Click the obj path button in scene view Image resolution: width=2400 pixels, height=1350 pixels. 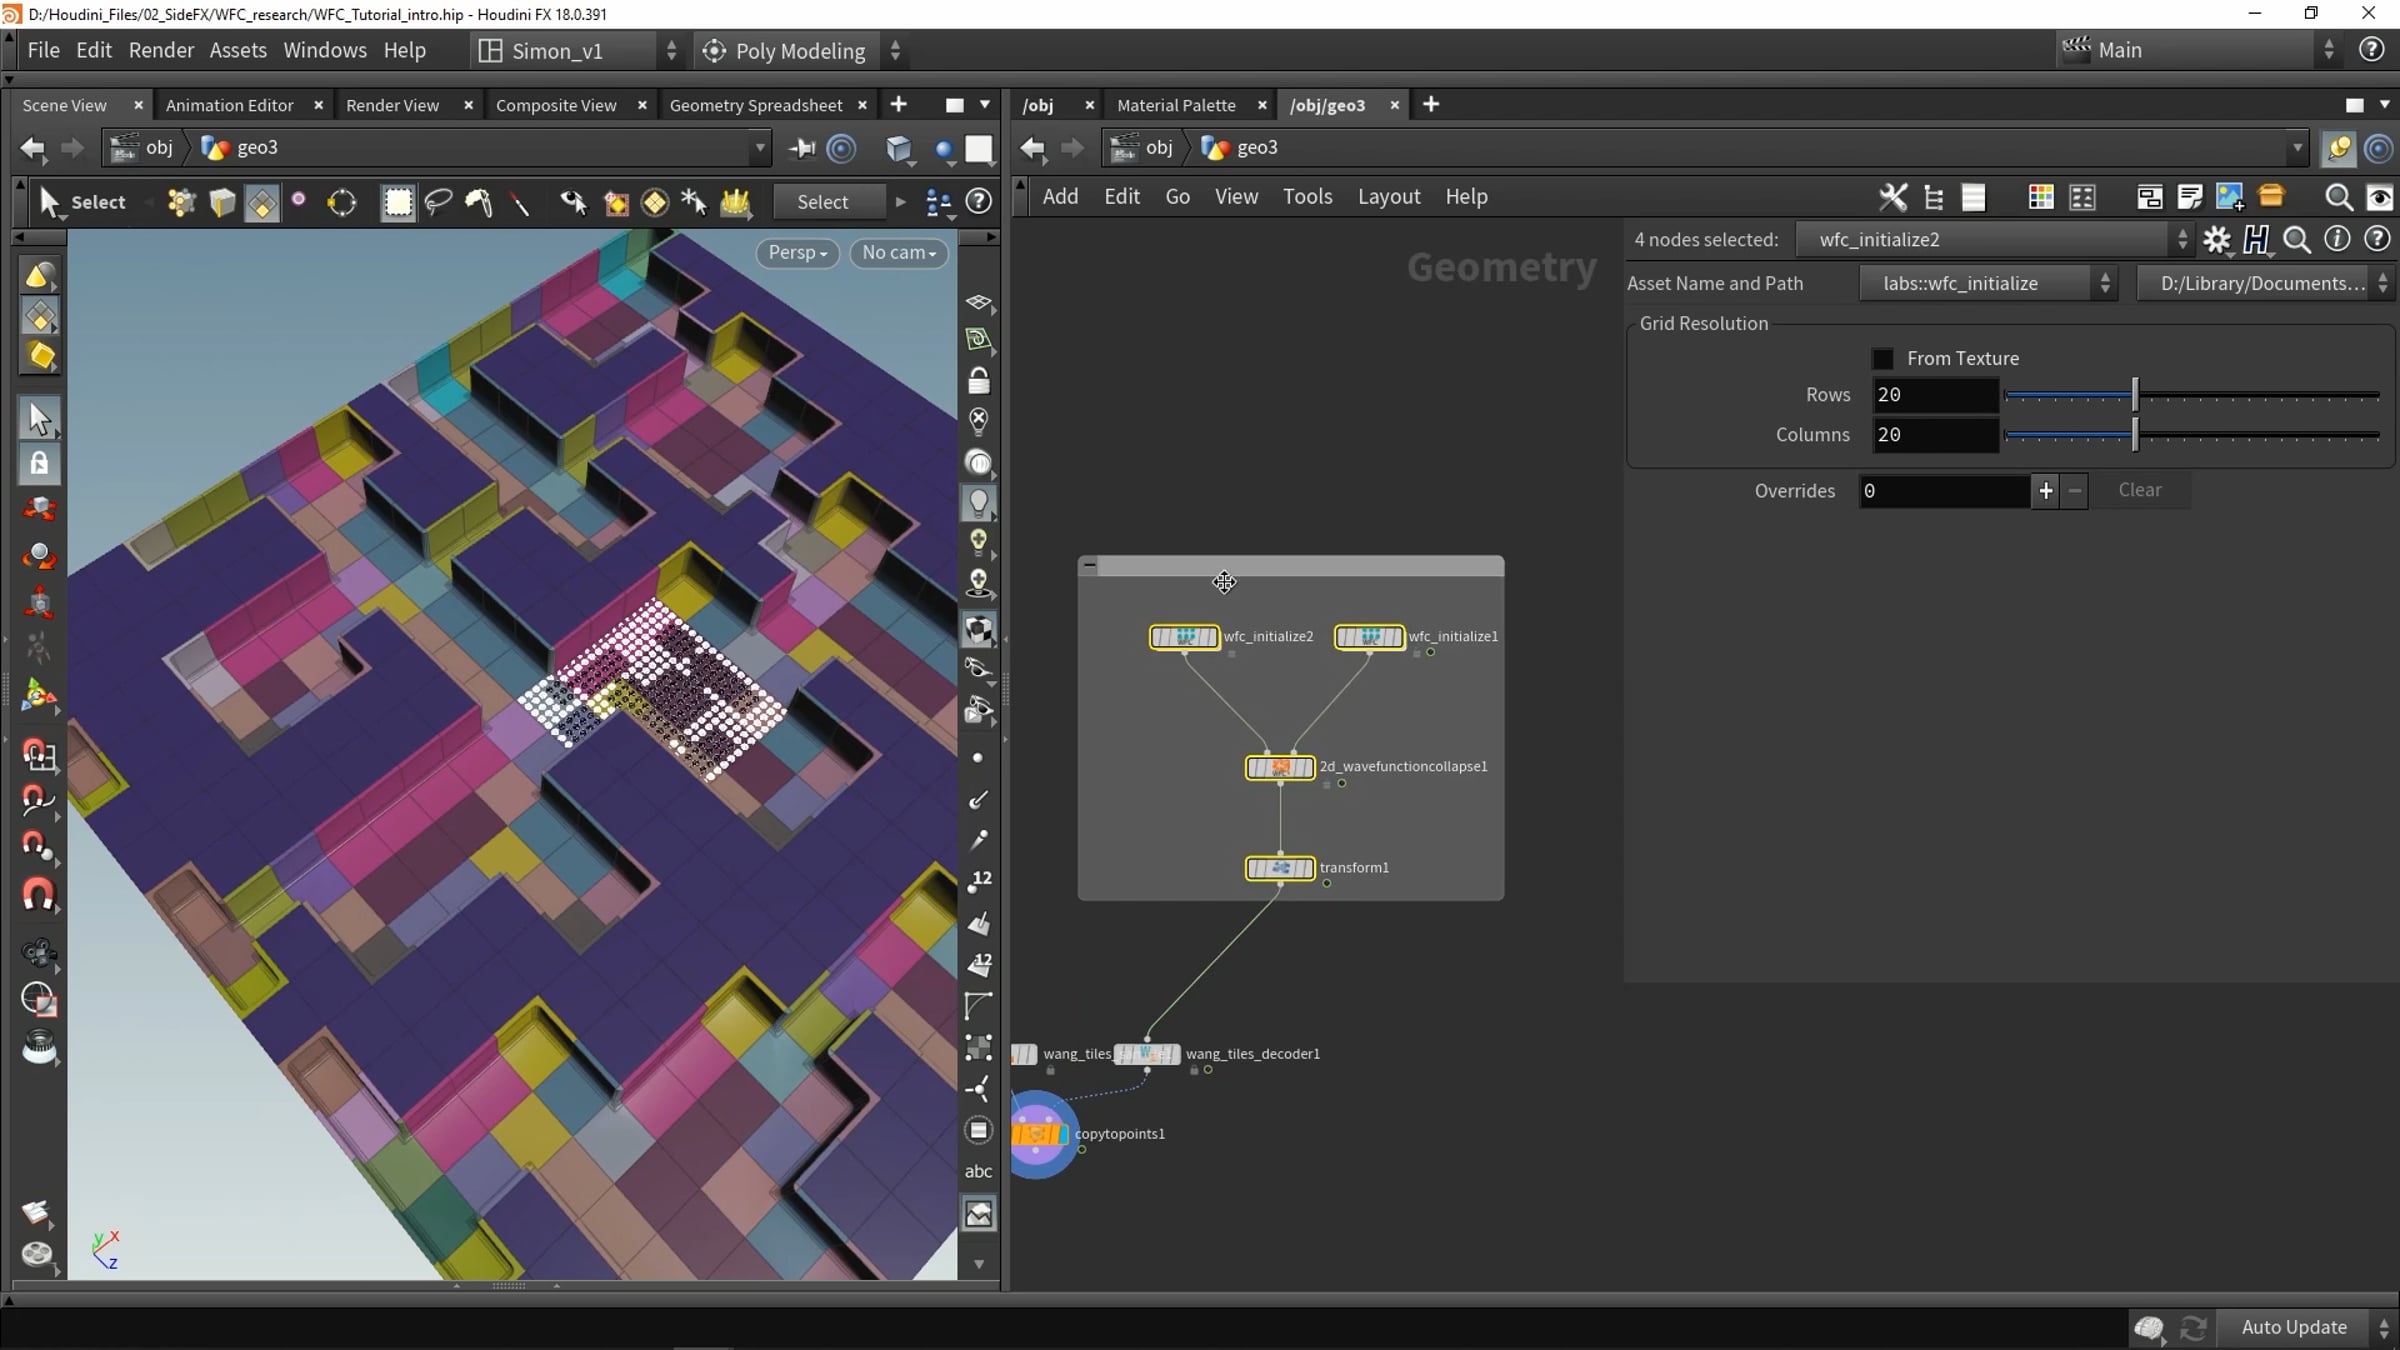pos(143,148)
